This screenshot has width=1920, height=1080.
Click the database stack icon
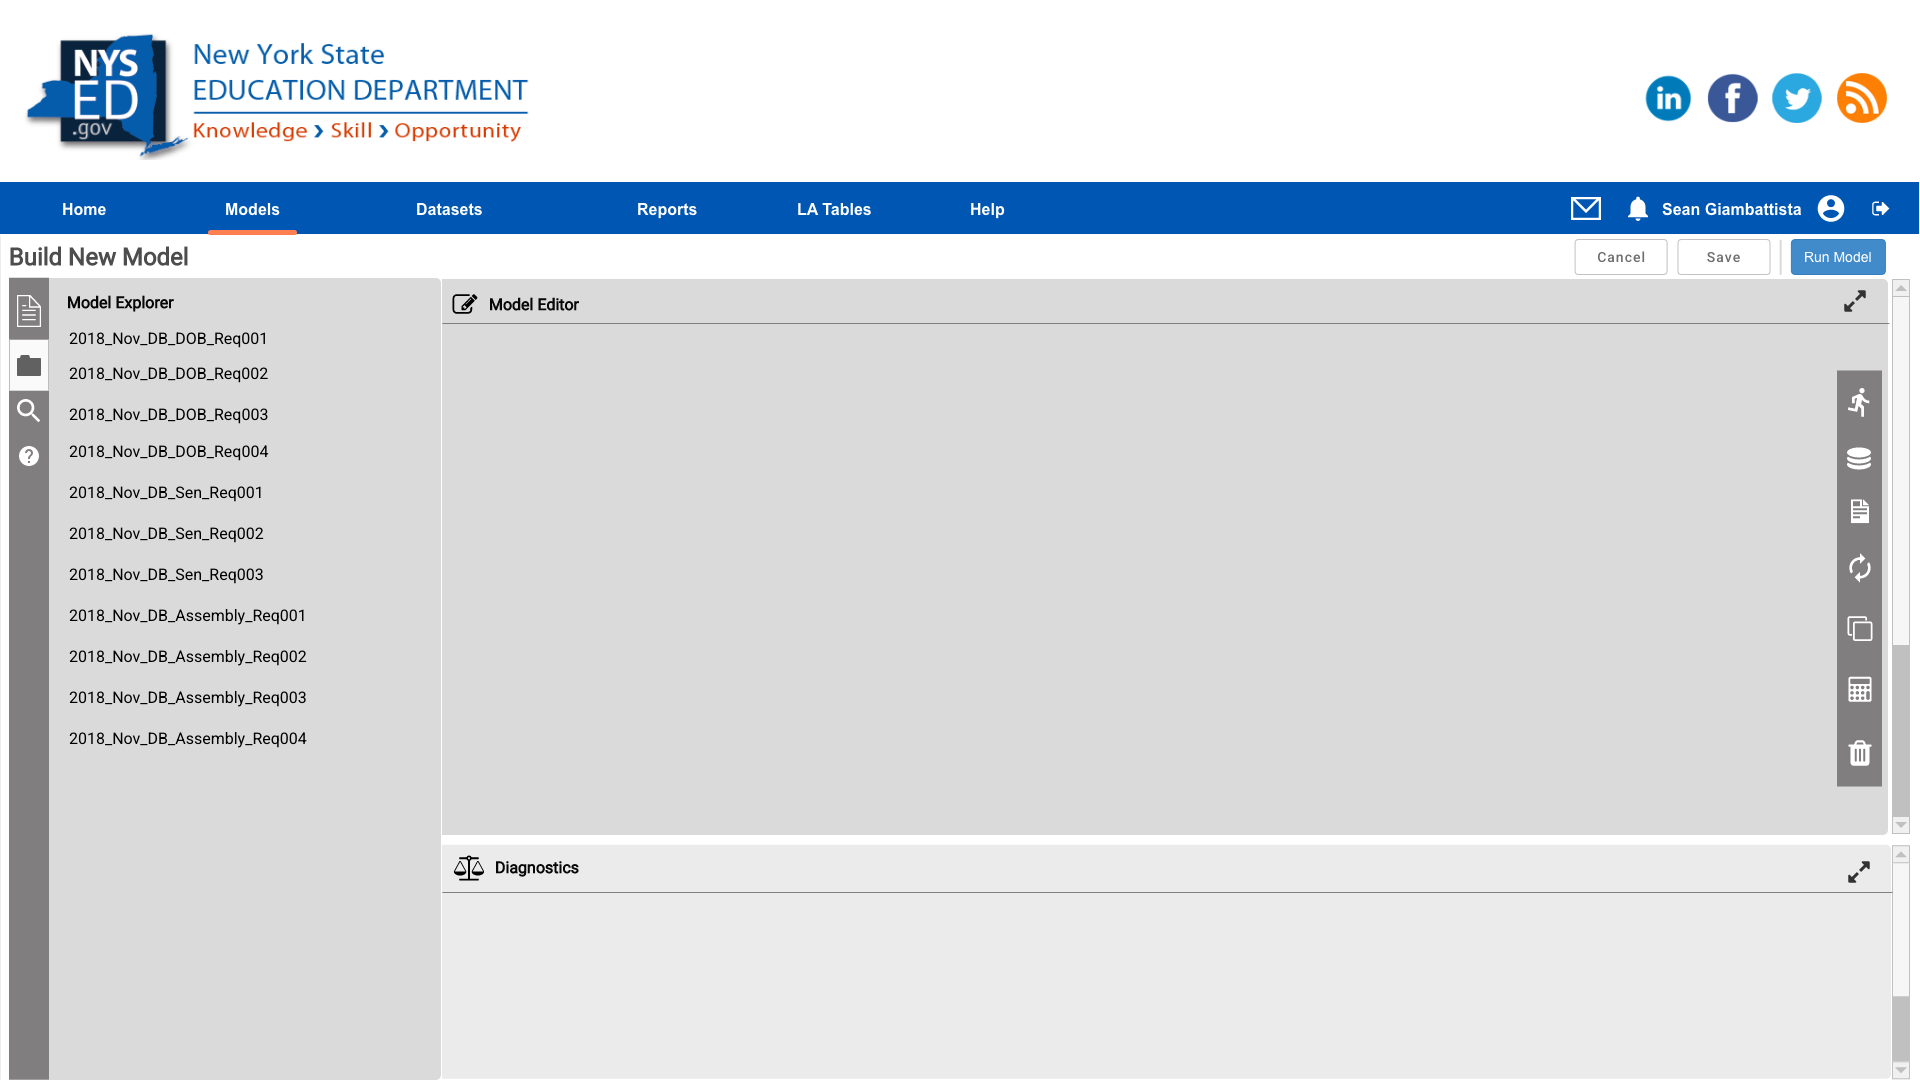tap(1859, 458)
